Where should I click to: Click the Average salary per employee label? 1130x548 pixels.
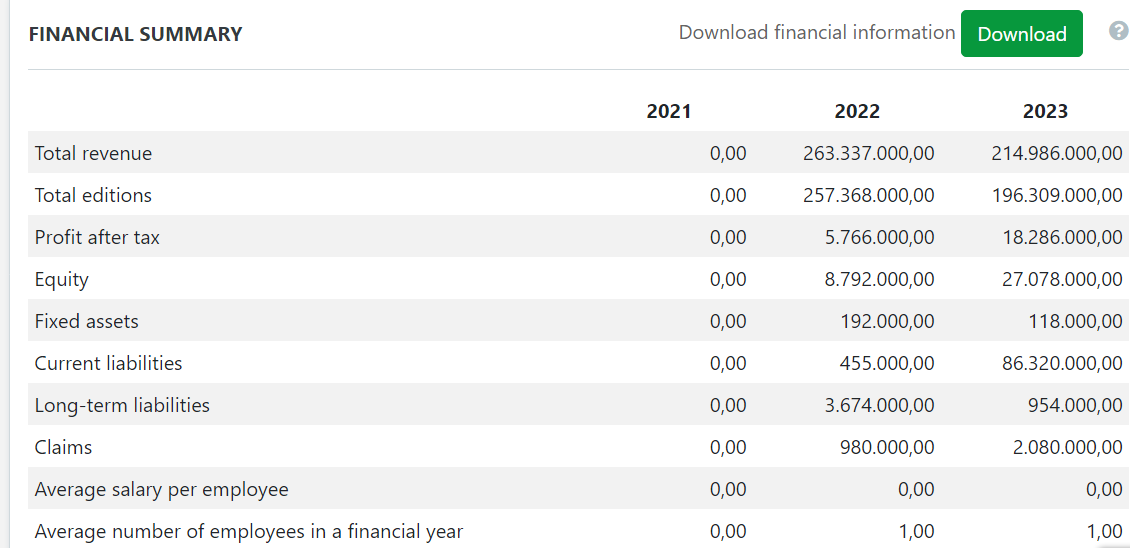(162, 489)
